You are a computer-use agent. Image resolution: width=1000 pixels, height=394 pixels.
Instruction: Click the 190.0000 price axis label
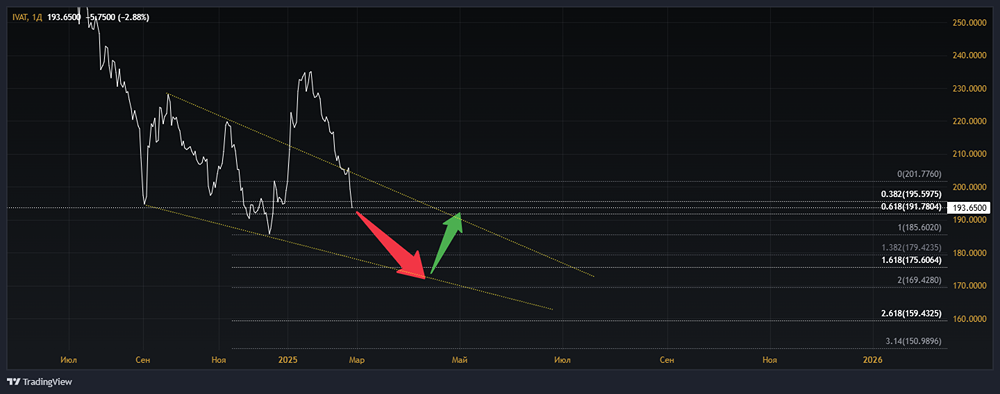(x=969, y=220)
